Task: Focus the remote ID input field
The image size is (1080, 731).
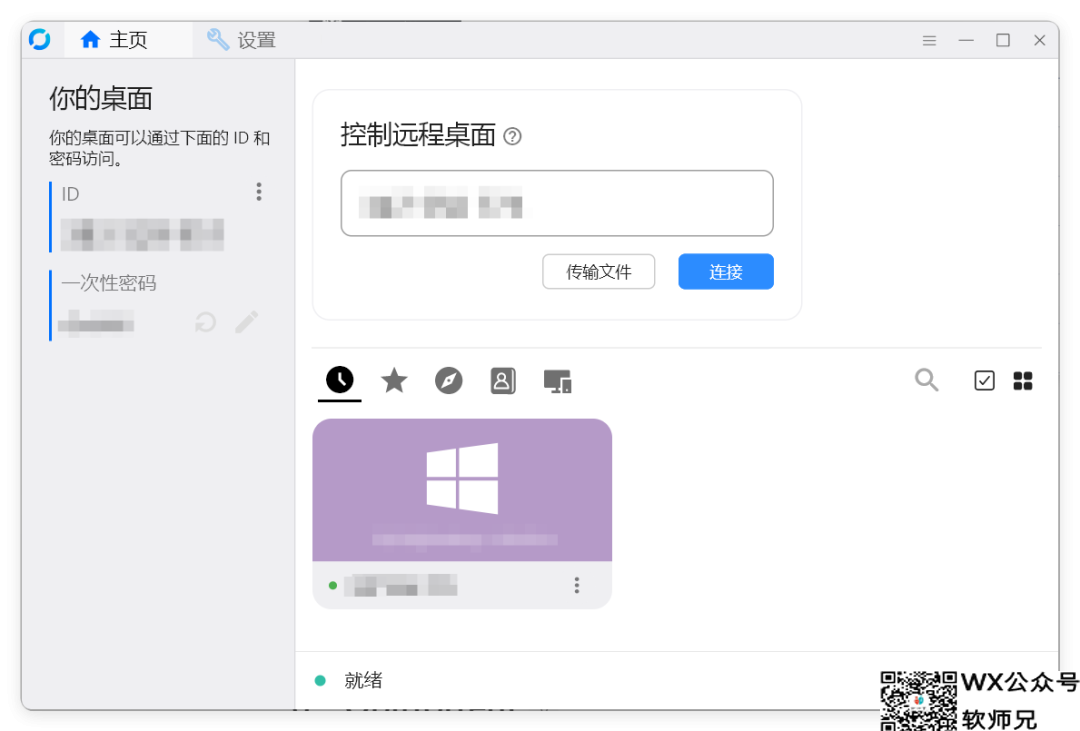Action: coord(557,203)
